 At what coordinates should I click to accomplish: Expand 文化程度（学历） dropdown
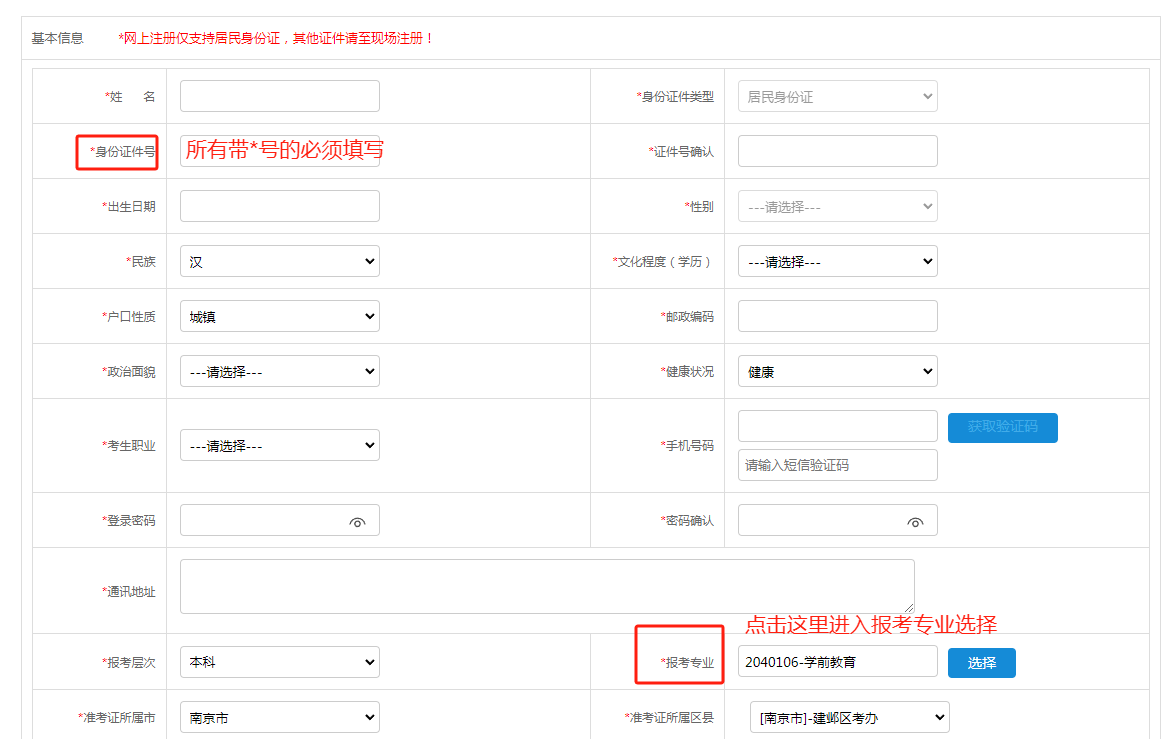click(x=837, y=262)
